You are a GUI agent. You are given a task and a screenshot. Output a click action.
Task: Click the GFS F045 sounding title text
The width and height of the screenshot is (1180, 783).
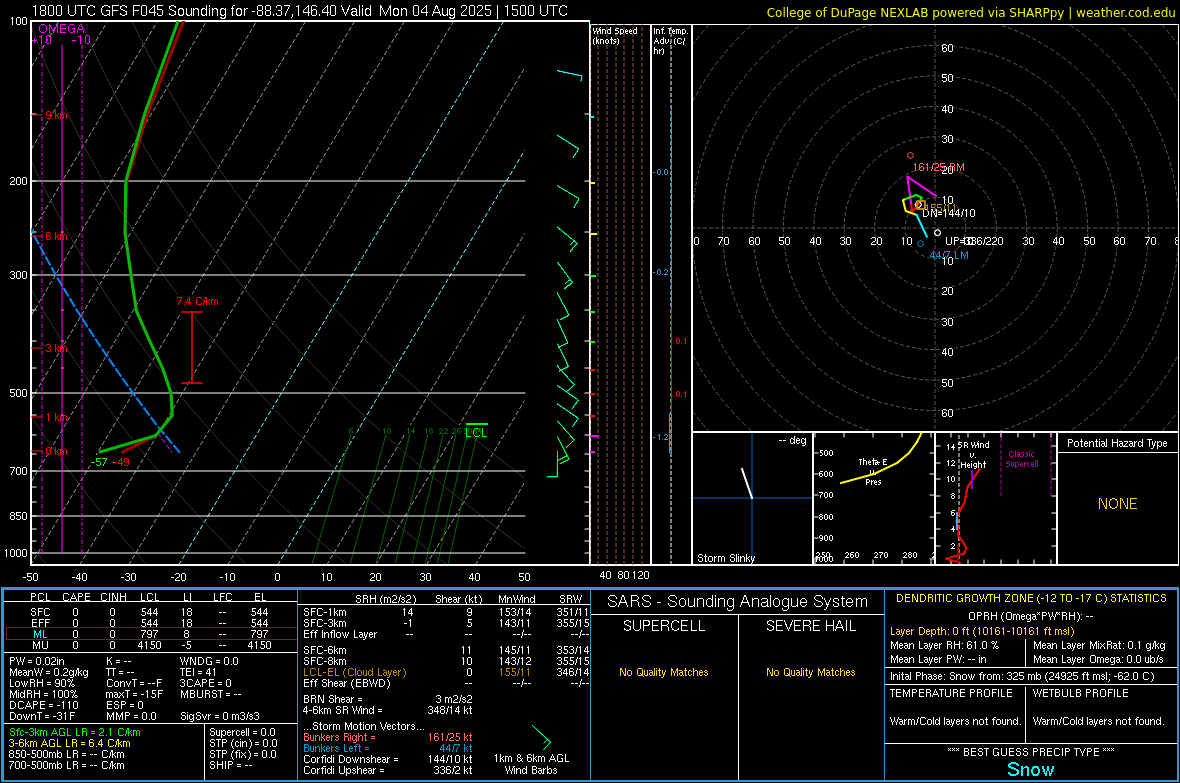[300, 11]
